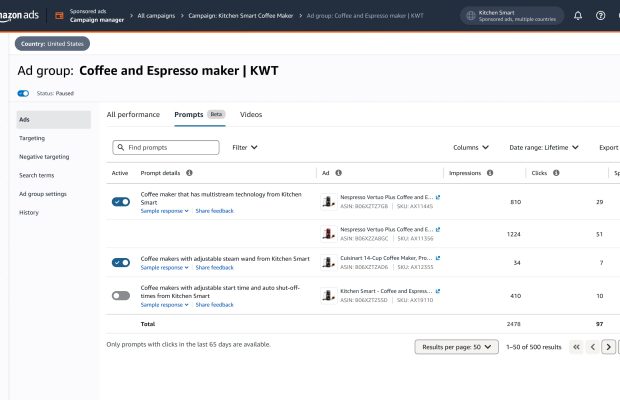This screenshot has height=400, width=620.
Task: Select Negative targeting in the sidebar
Action: point(45,157)
